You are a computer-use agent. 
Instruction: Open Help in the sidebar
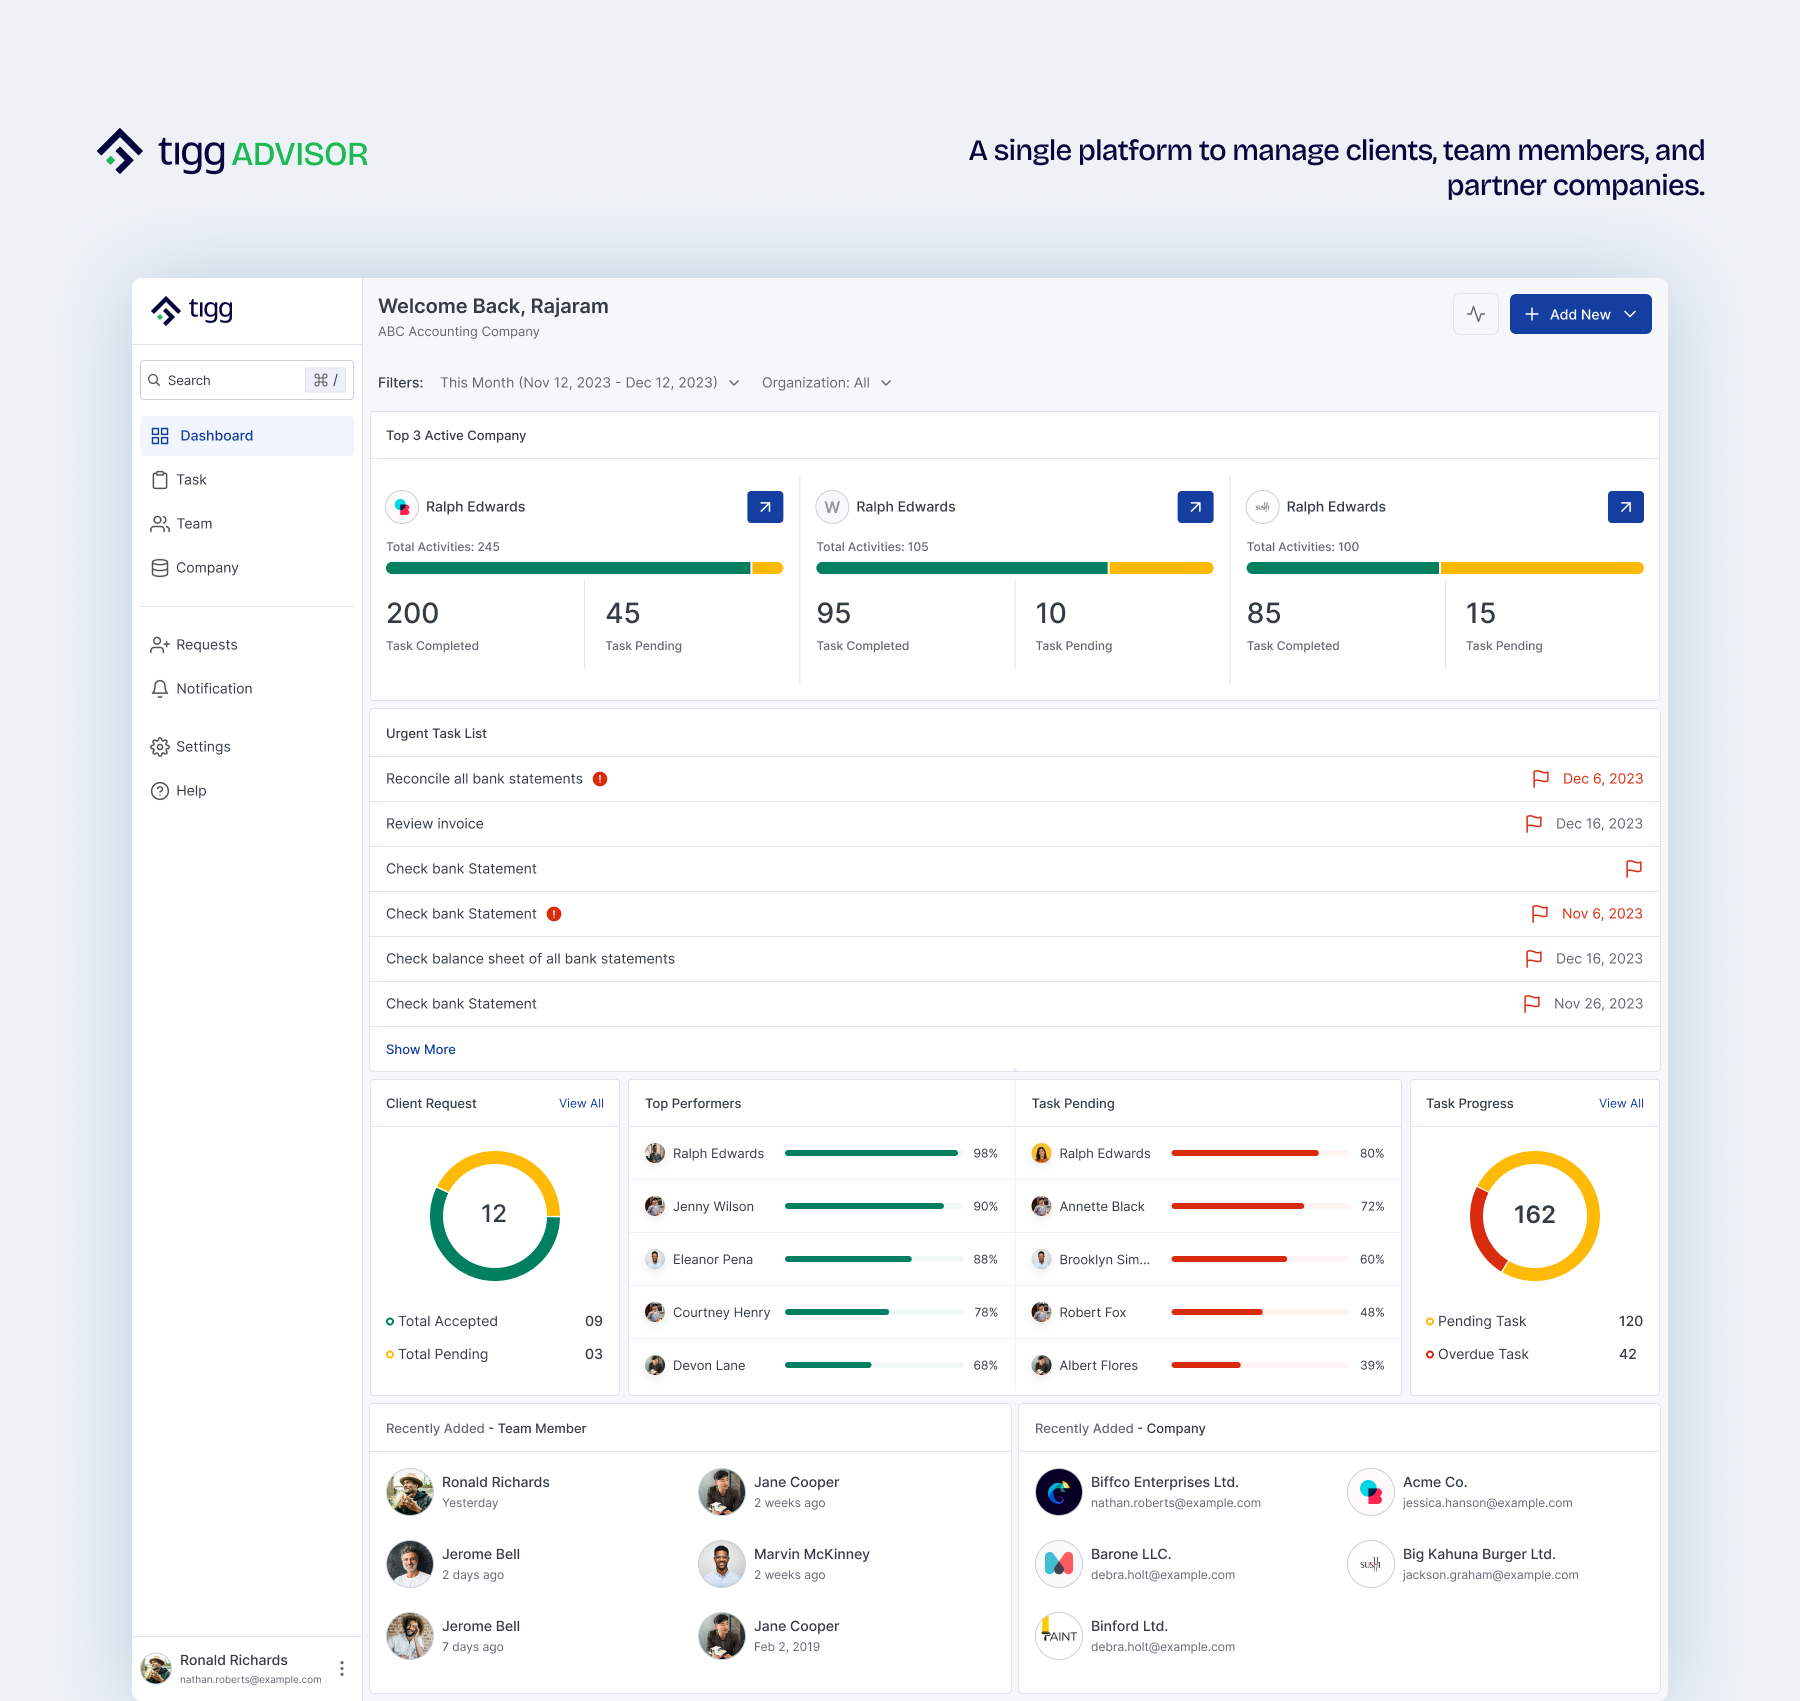[x=247, y=791]
